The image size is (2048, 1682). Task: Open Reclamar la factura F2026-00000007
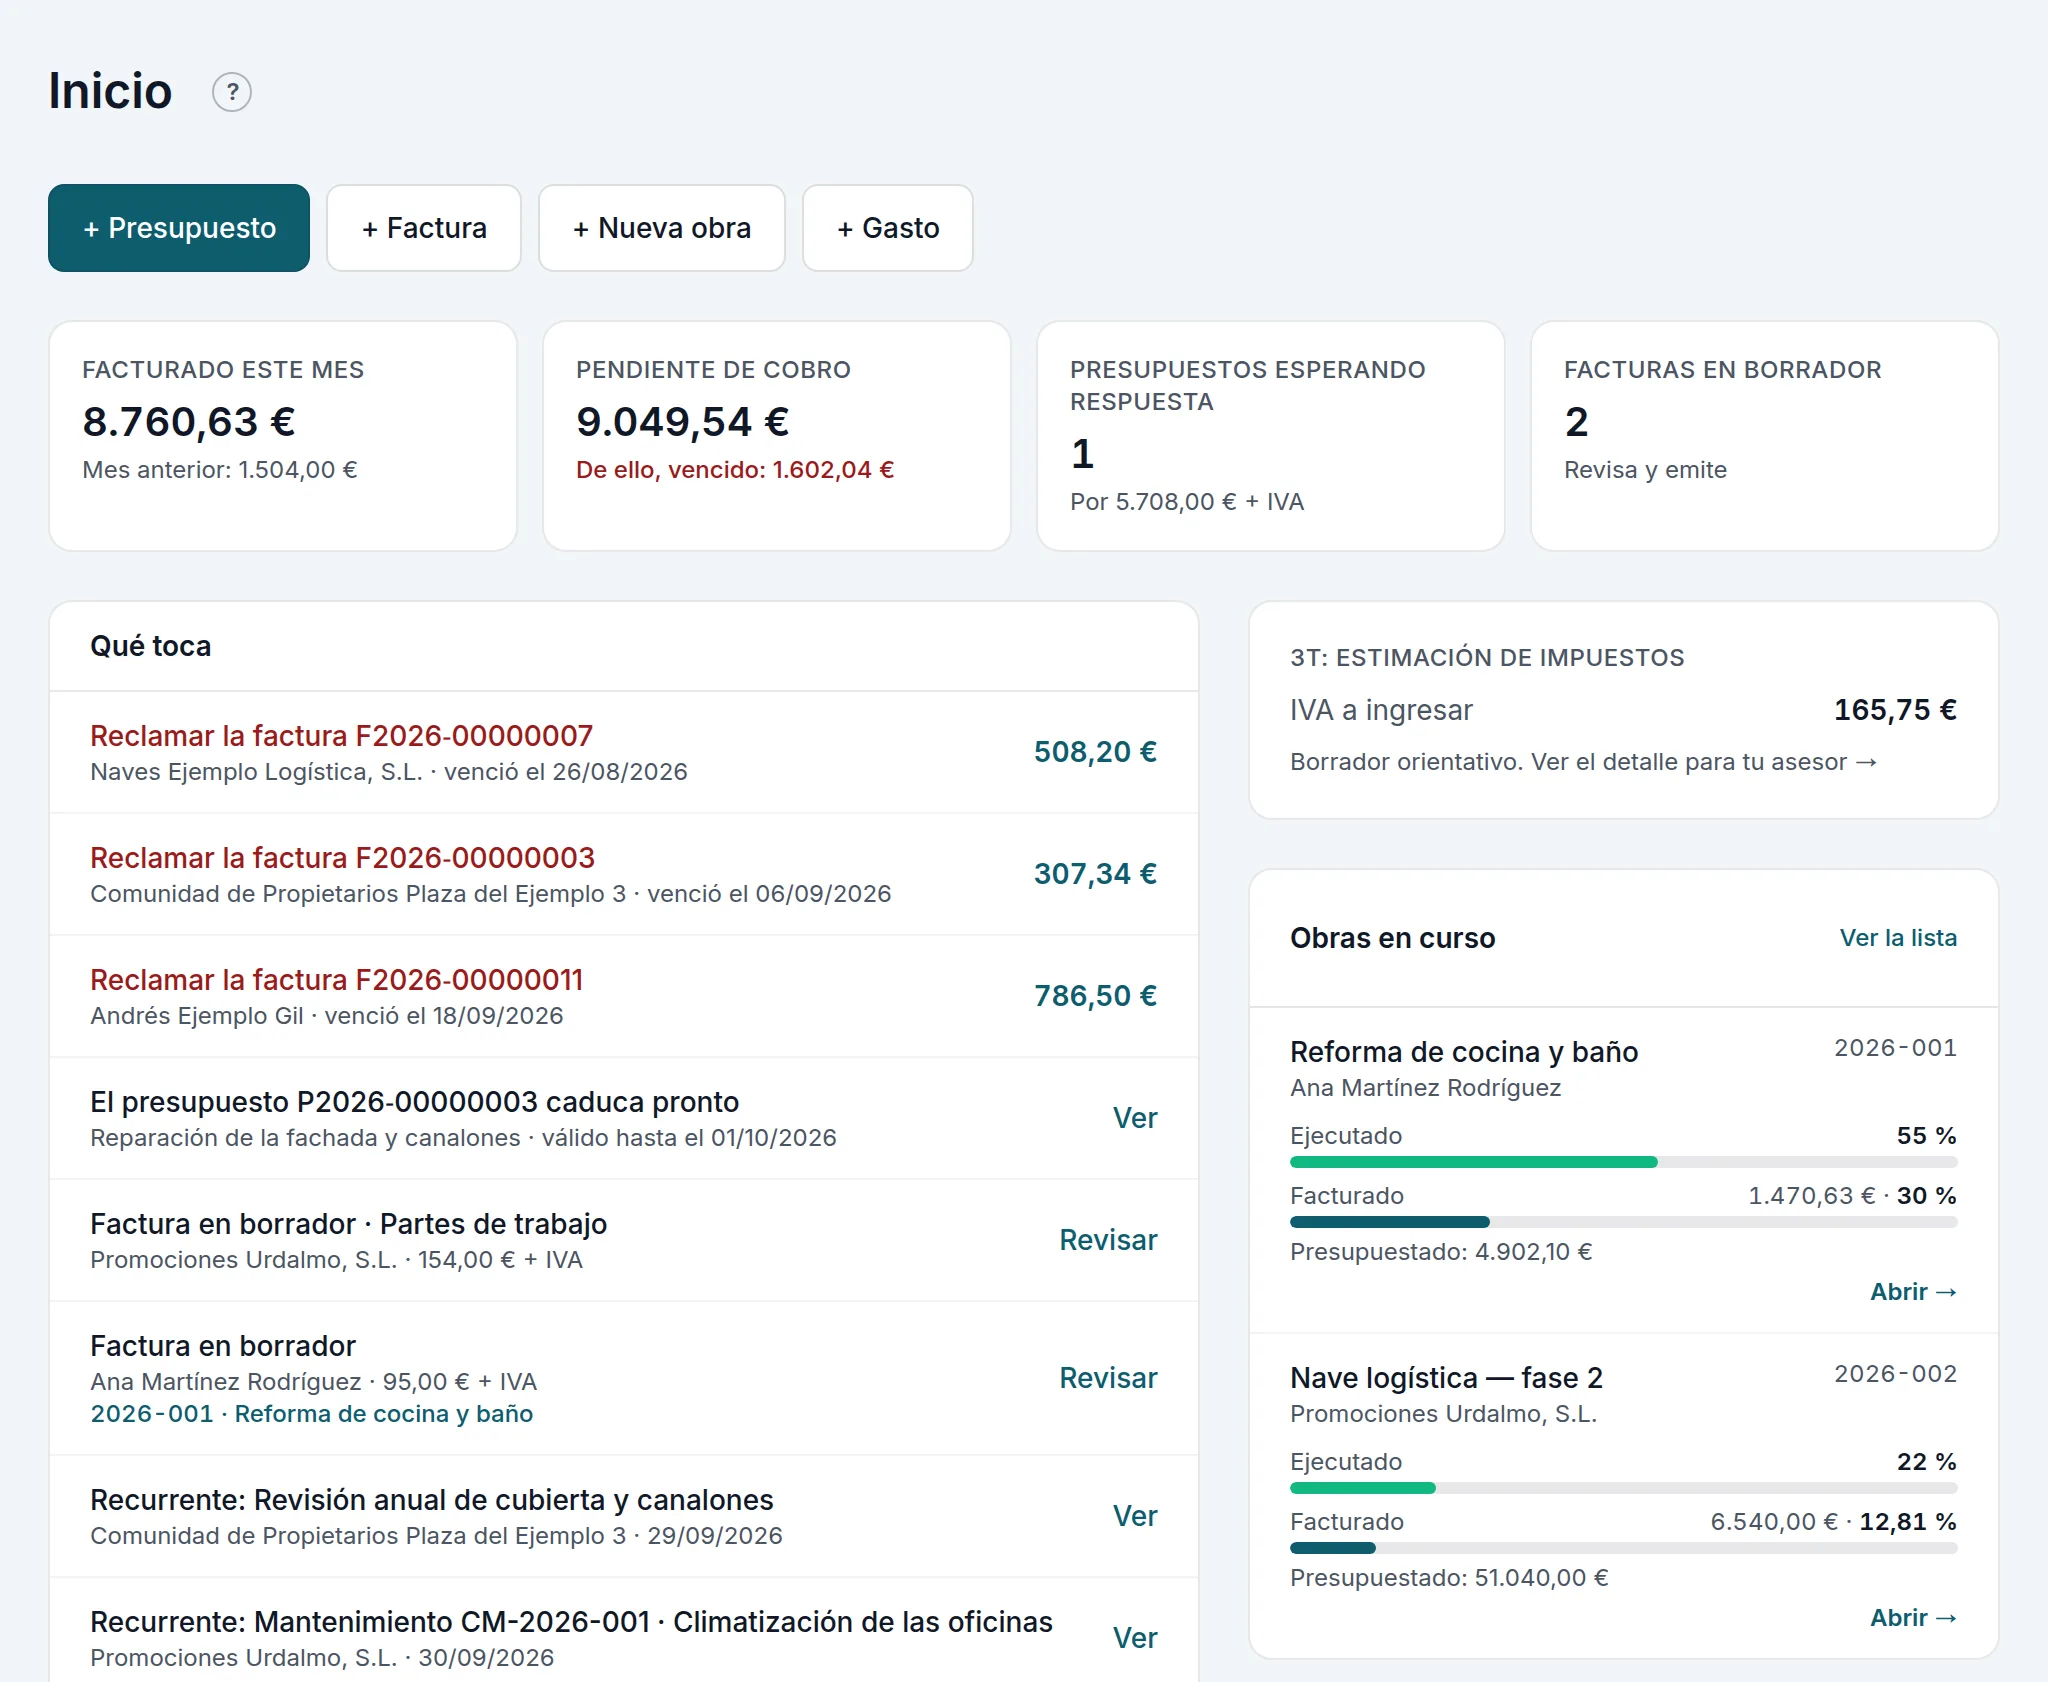coord(341,736)
